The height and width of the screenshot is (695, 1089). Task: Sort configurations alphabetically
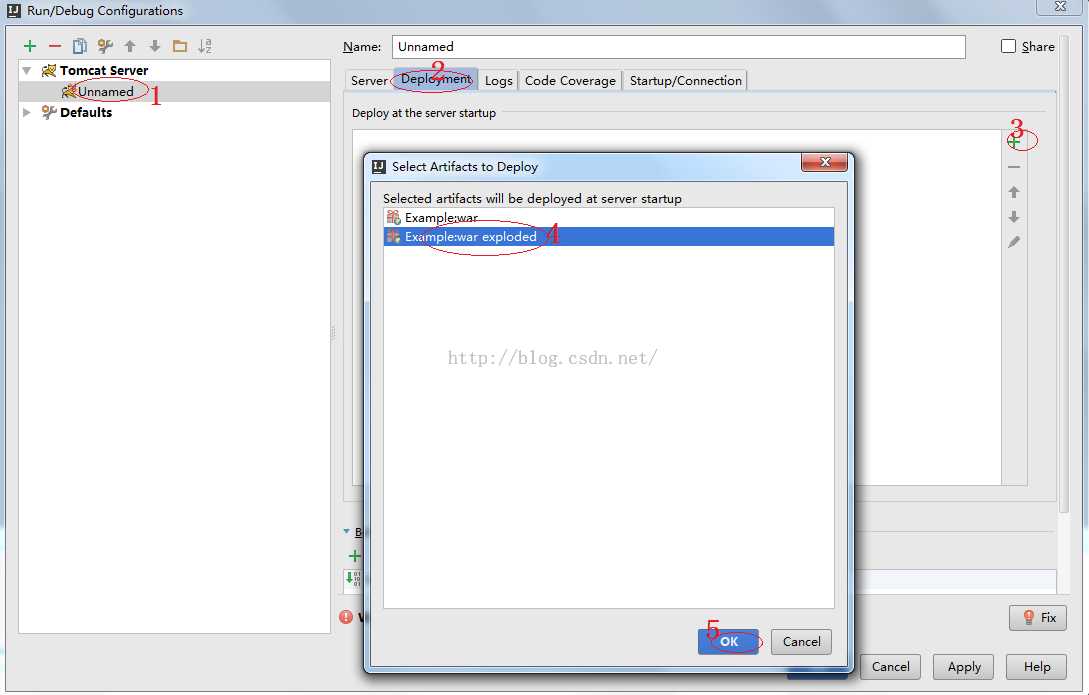[x=205, y=47]
